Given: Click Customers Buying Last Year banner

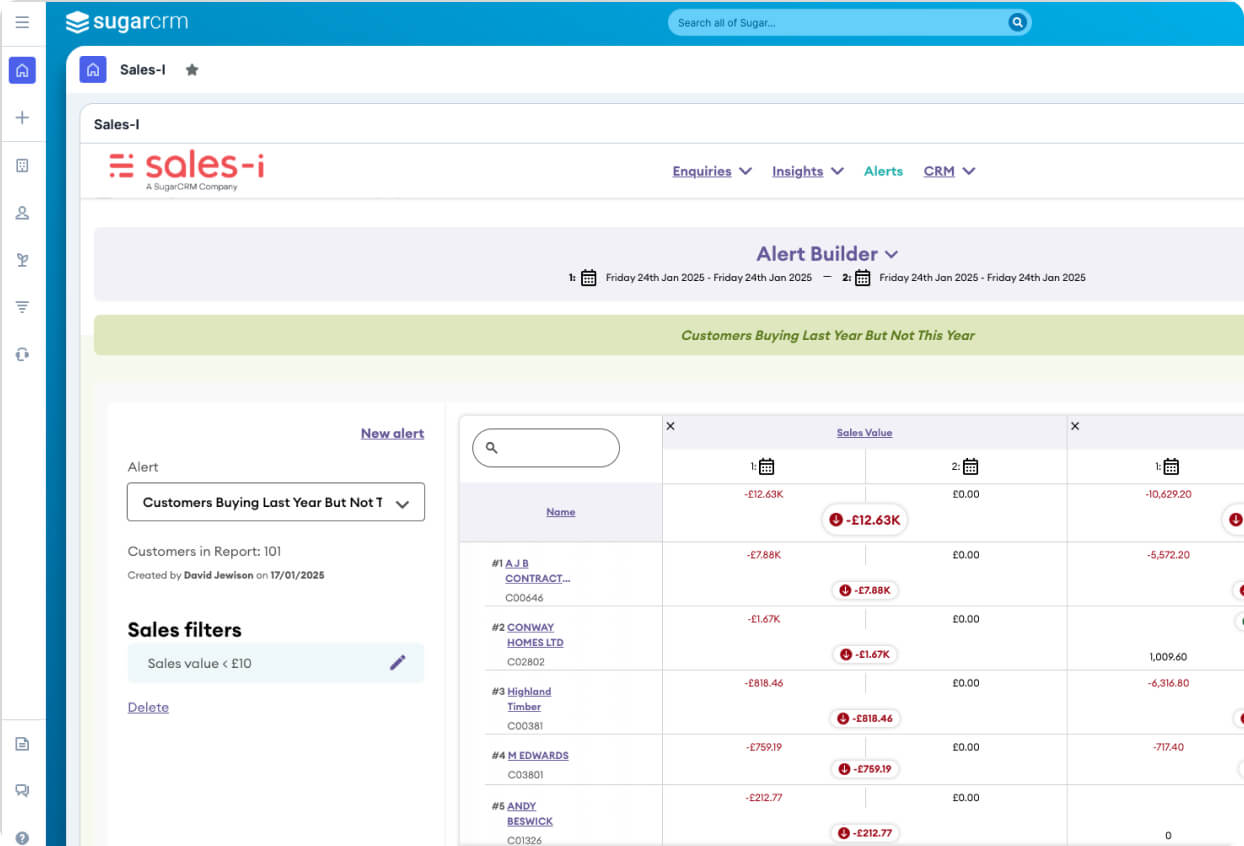Looking at the screenshot, I should click(x=828, y=335).
